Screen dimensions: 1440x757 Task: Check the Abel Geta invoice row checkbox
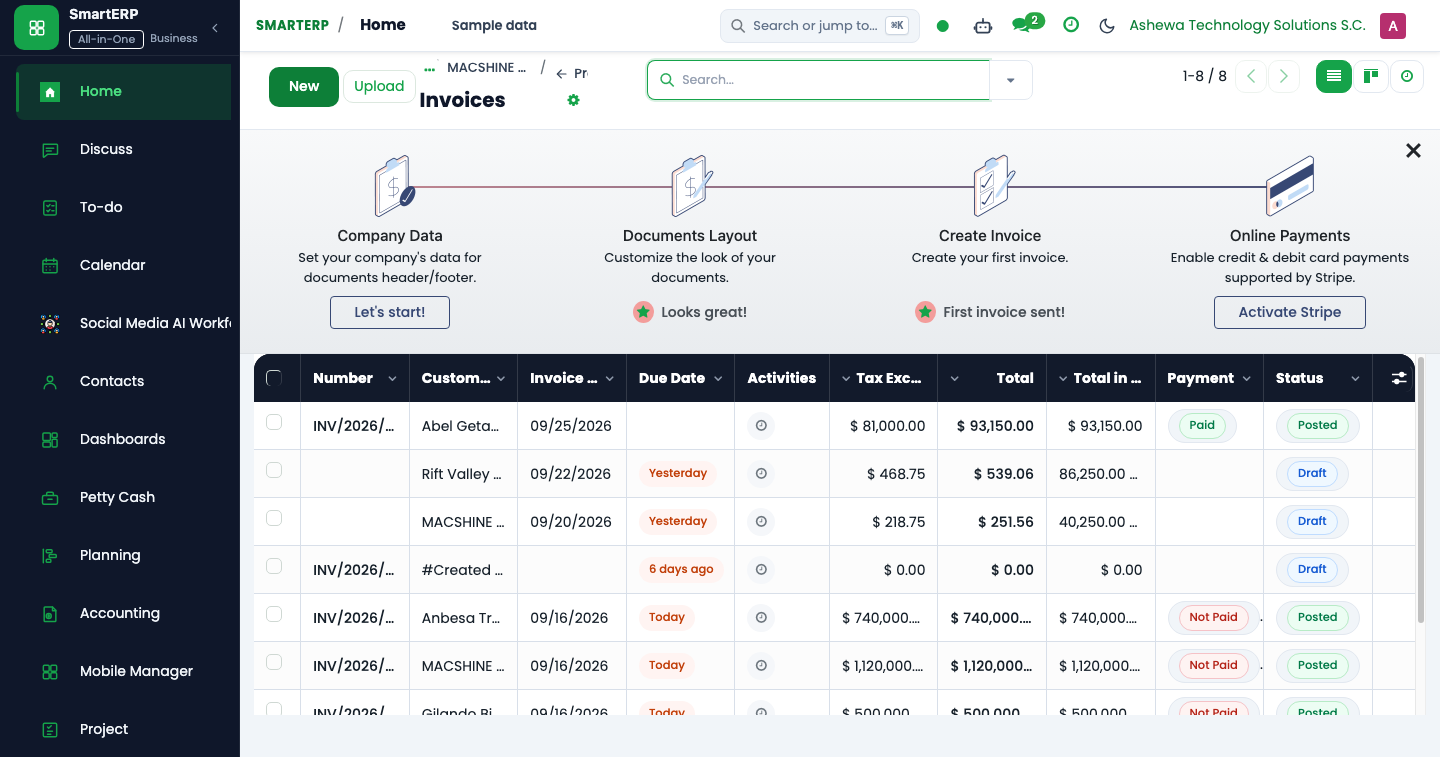pyautogui.click(x=274, y=422)
